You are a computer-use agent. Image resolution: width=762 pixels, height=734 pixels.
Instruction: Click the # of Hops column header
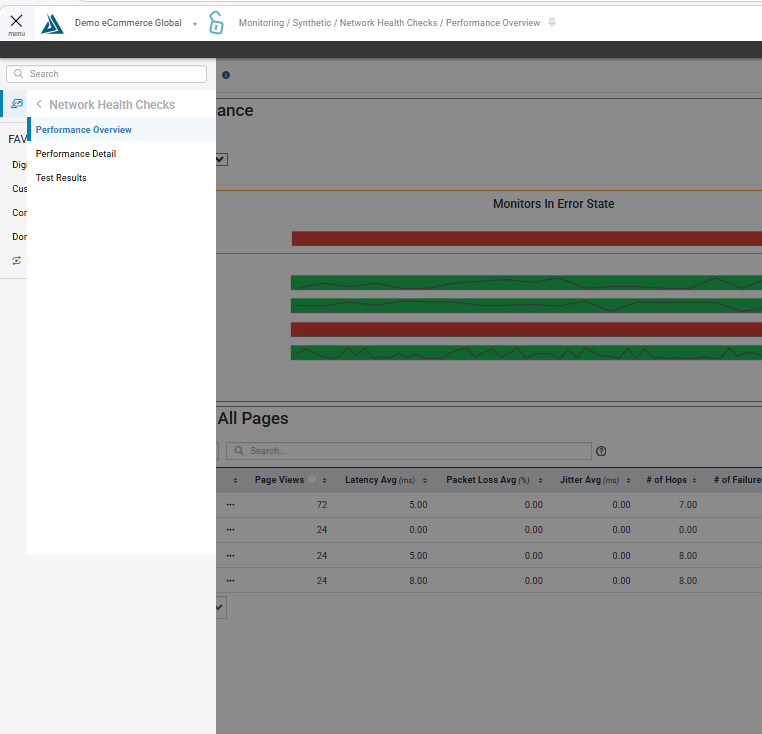pyautogui.click(x=666, y=480)
